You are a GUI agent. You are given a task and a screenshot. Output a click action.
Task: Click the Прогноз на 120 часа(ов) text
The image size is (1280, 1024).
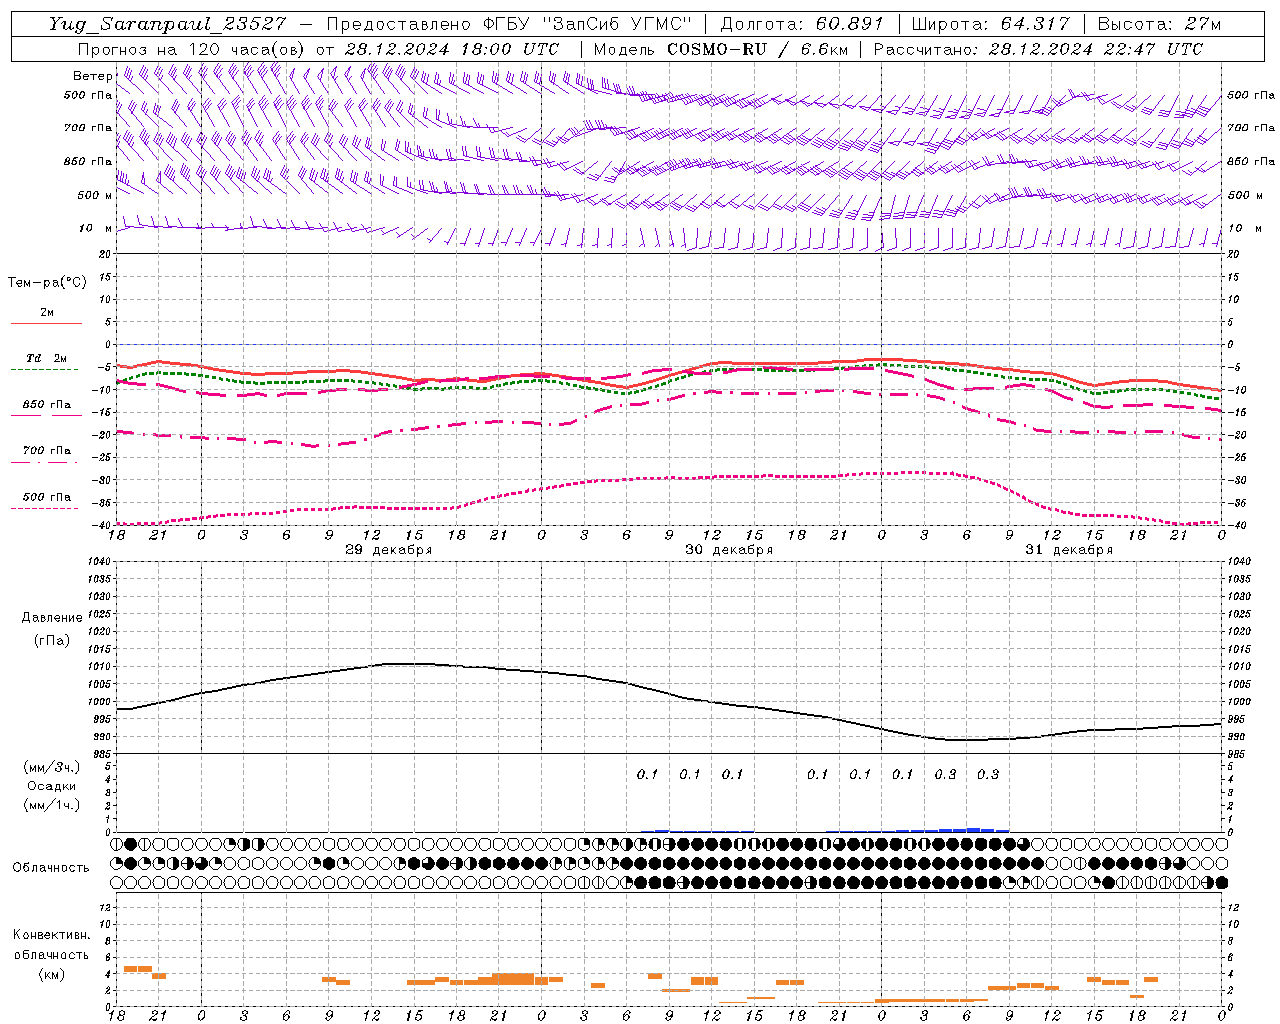(192, 49)
